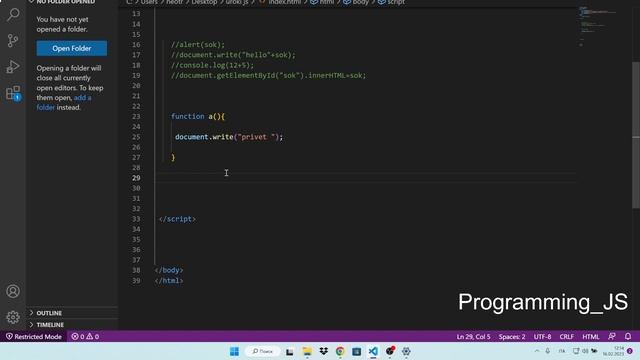Click the Desktop breadcrumb
This screenshot has height=360, width=640.
point(204,2)
